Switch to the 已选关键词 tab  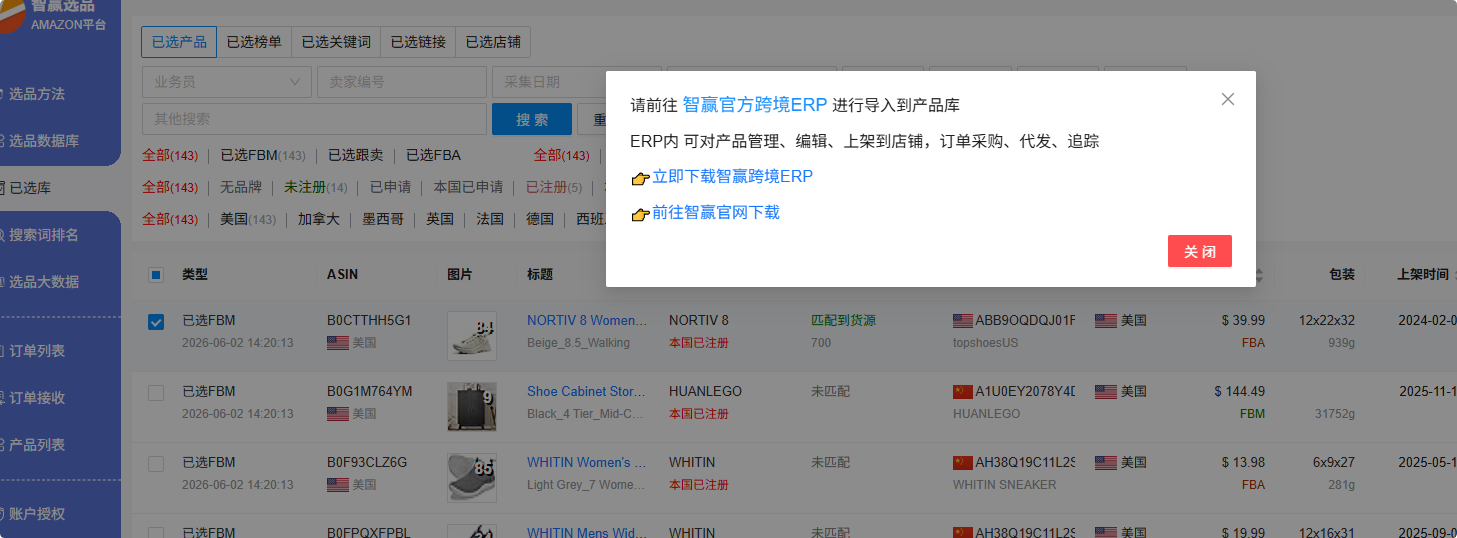336,42
